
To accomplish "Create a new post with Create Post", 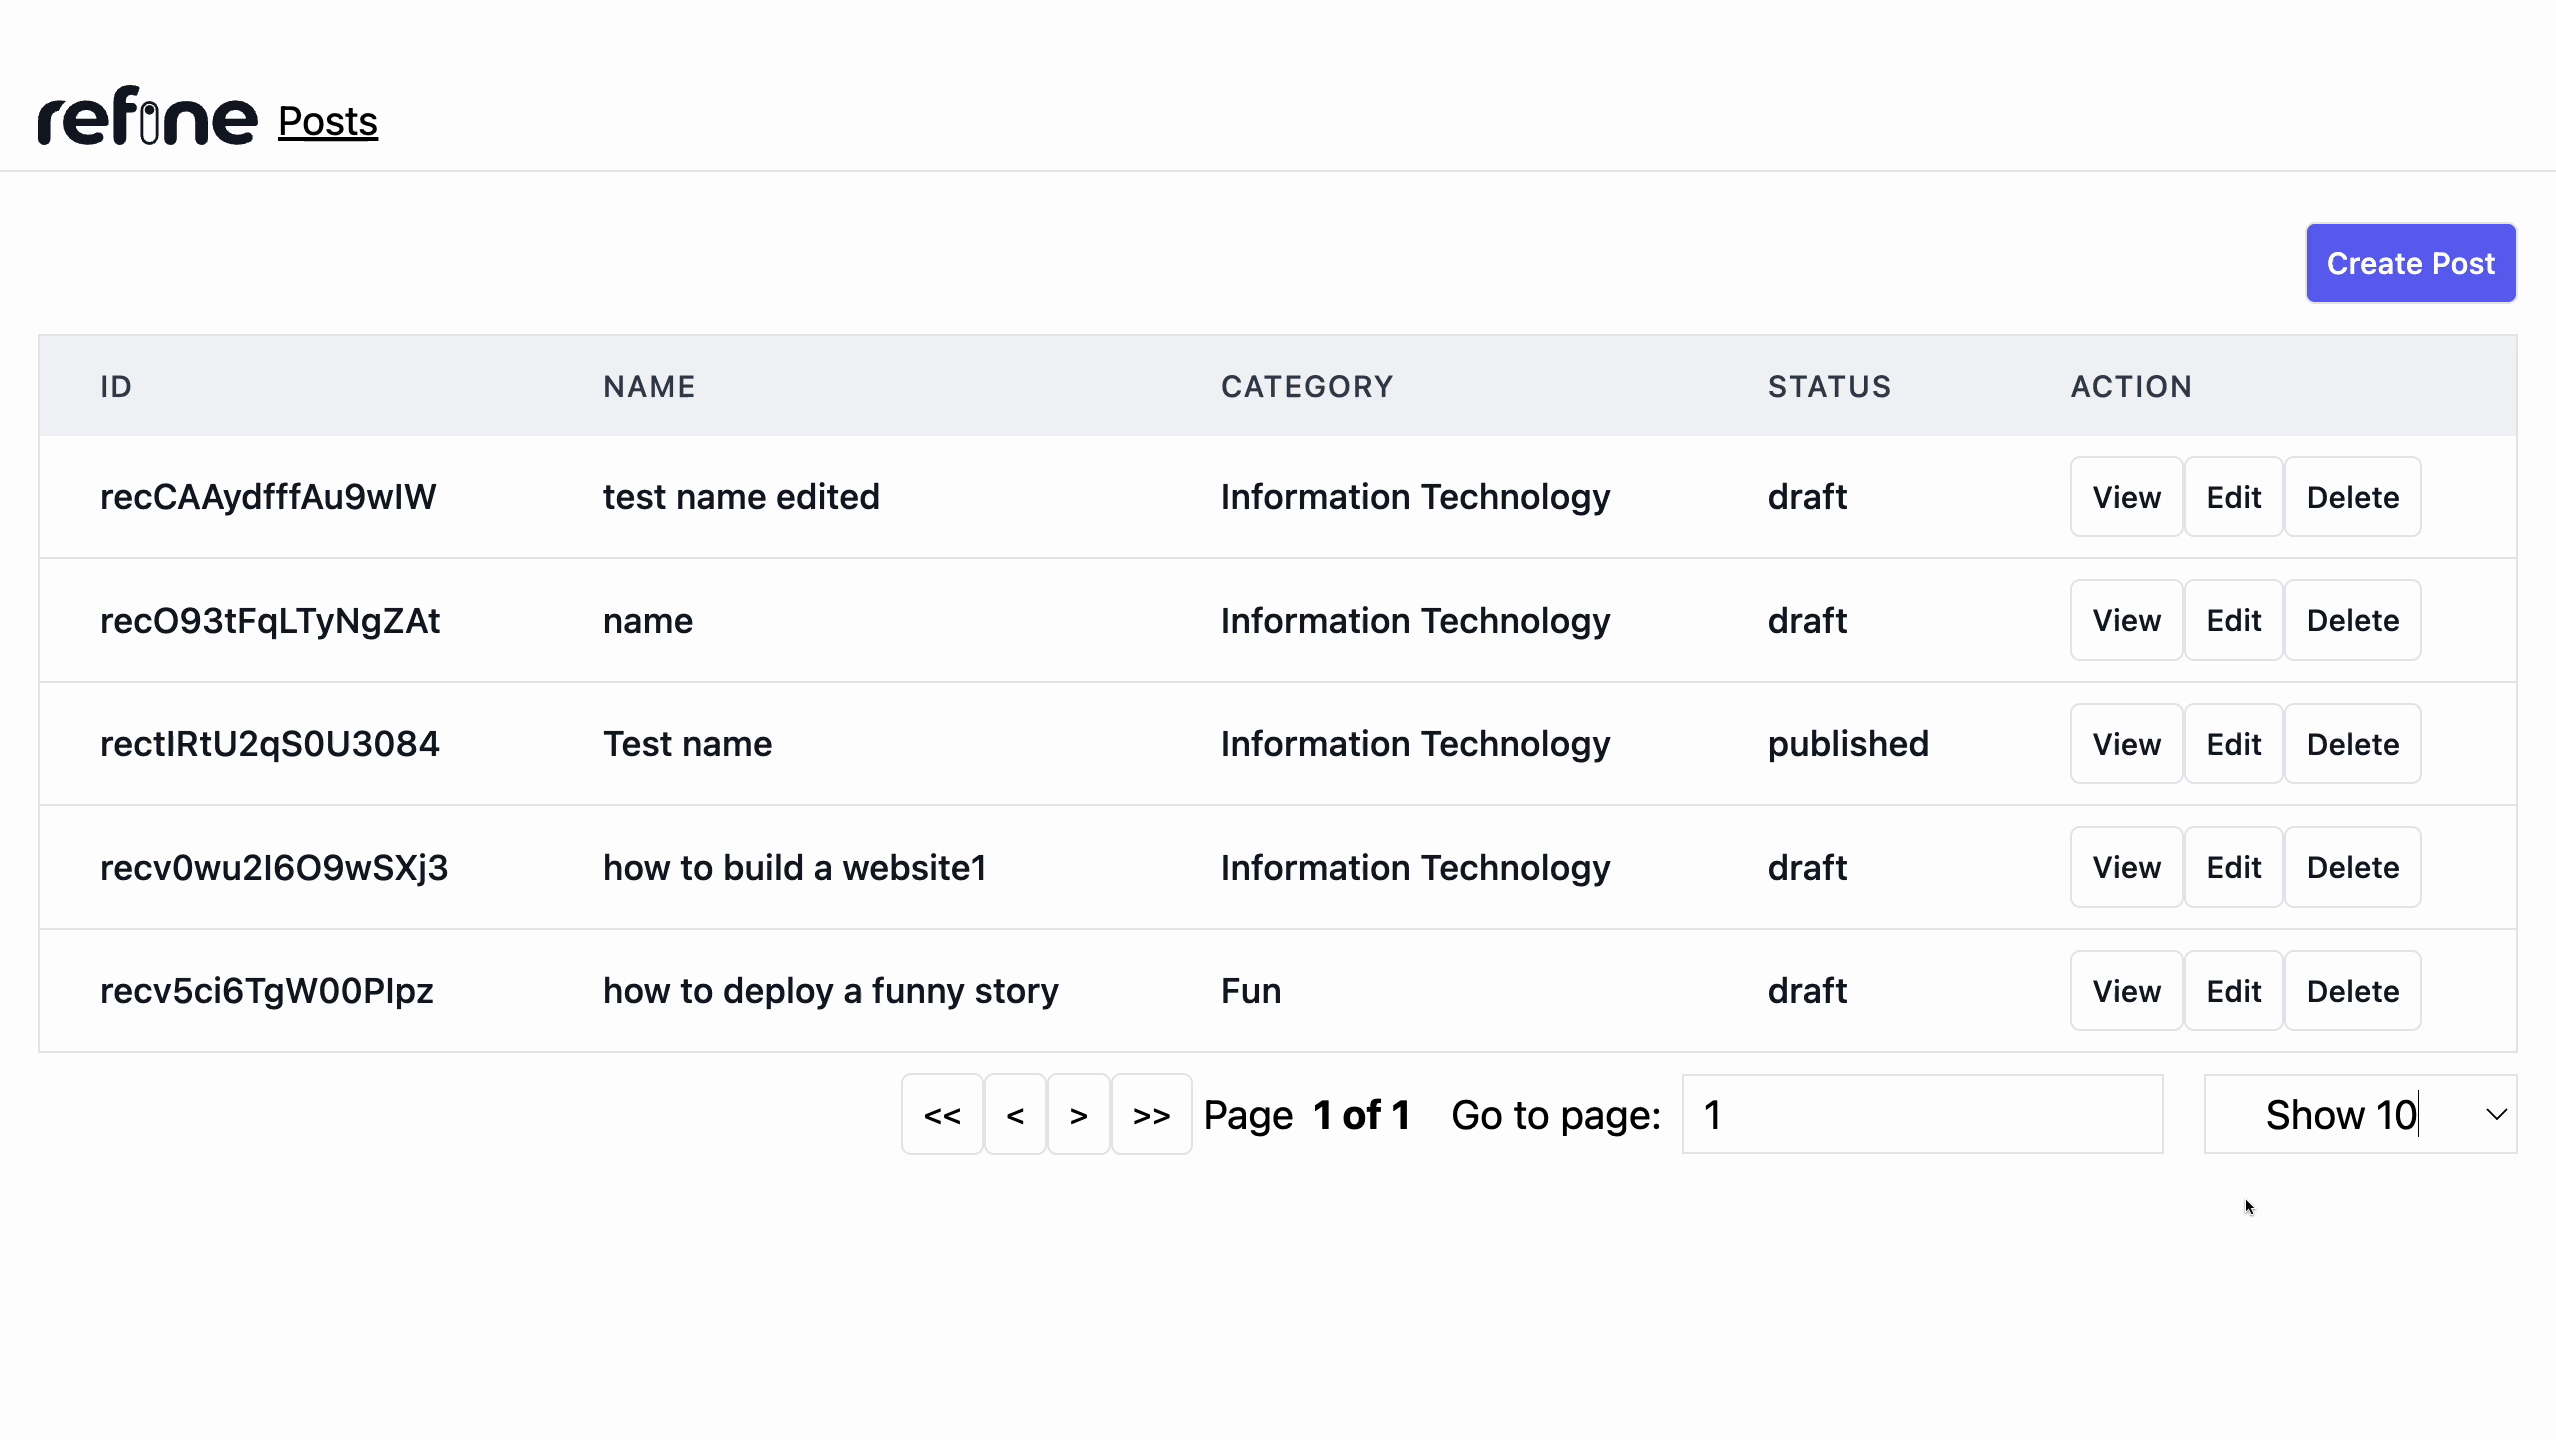I will point(2410,262).
